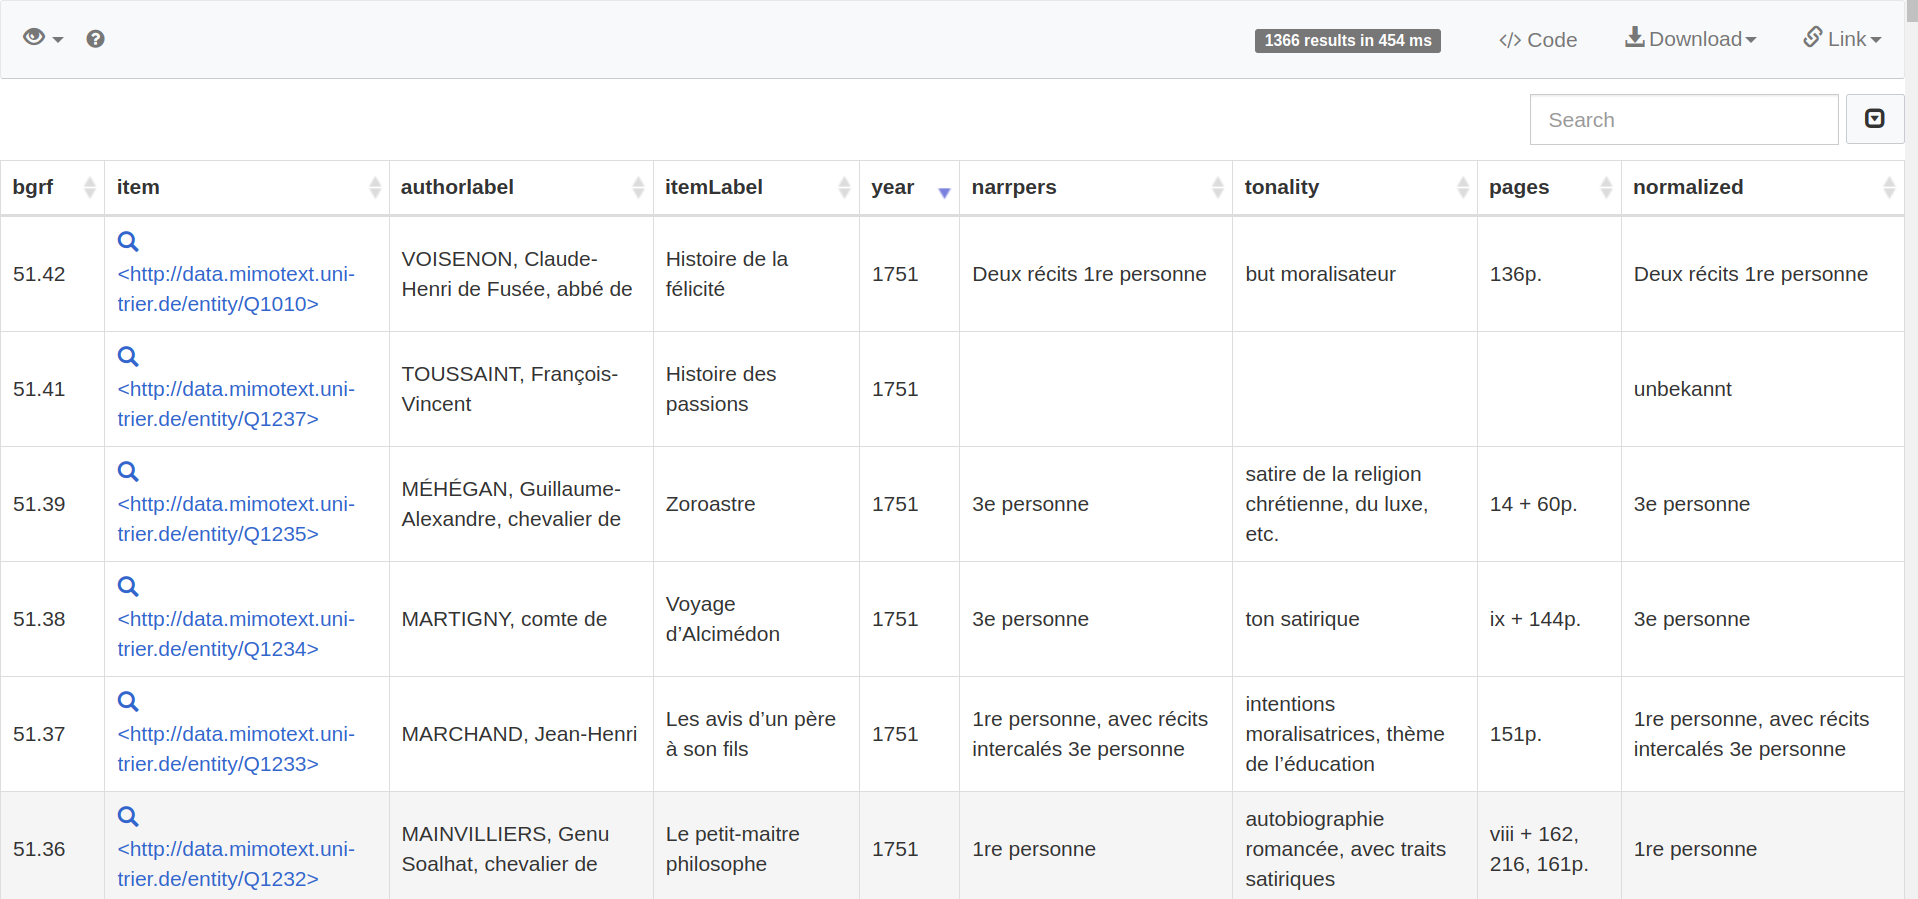Click the help question mark icon
Screen dimensions: 1918x899
coord(95,39)
